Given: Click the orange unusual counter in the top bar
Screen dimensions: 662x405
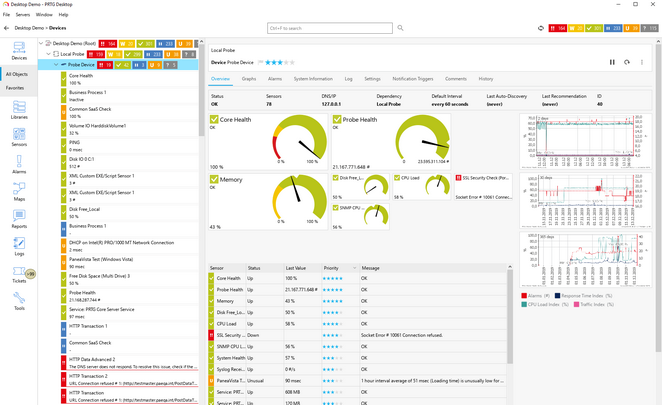Looking at the screenshot, I should pyautogui.click(x=631, y=28).
